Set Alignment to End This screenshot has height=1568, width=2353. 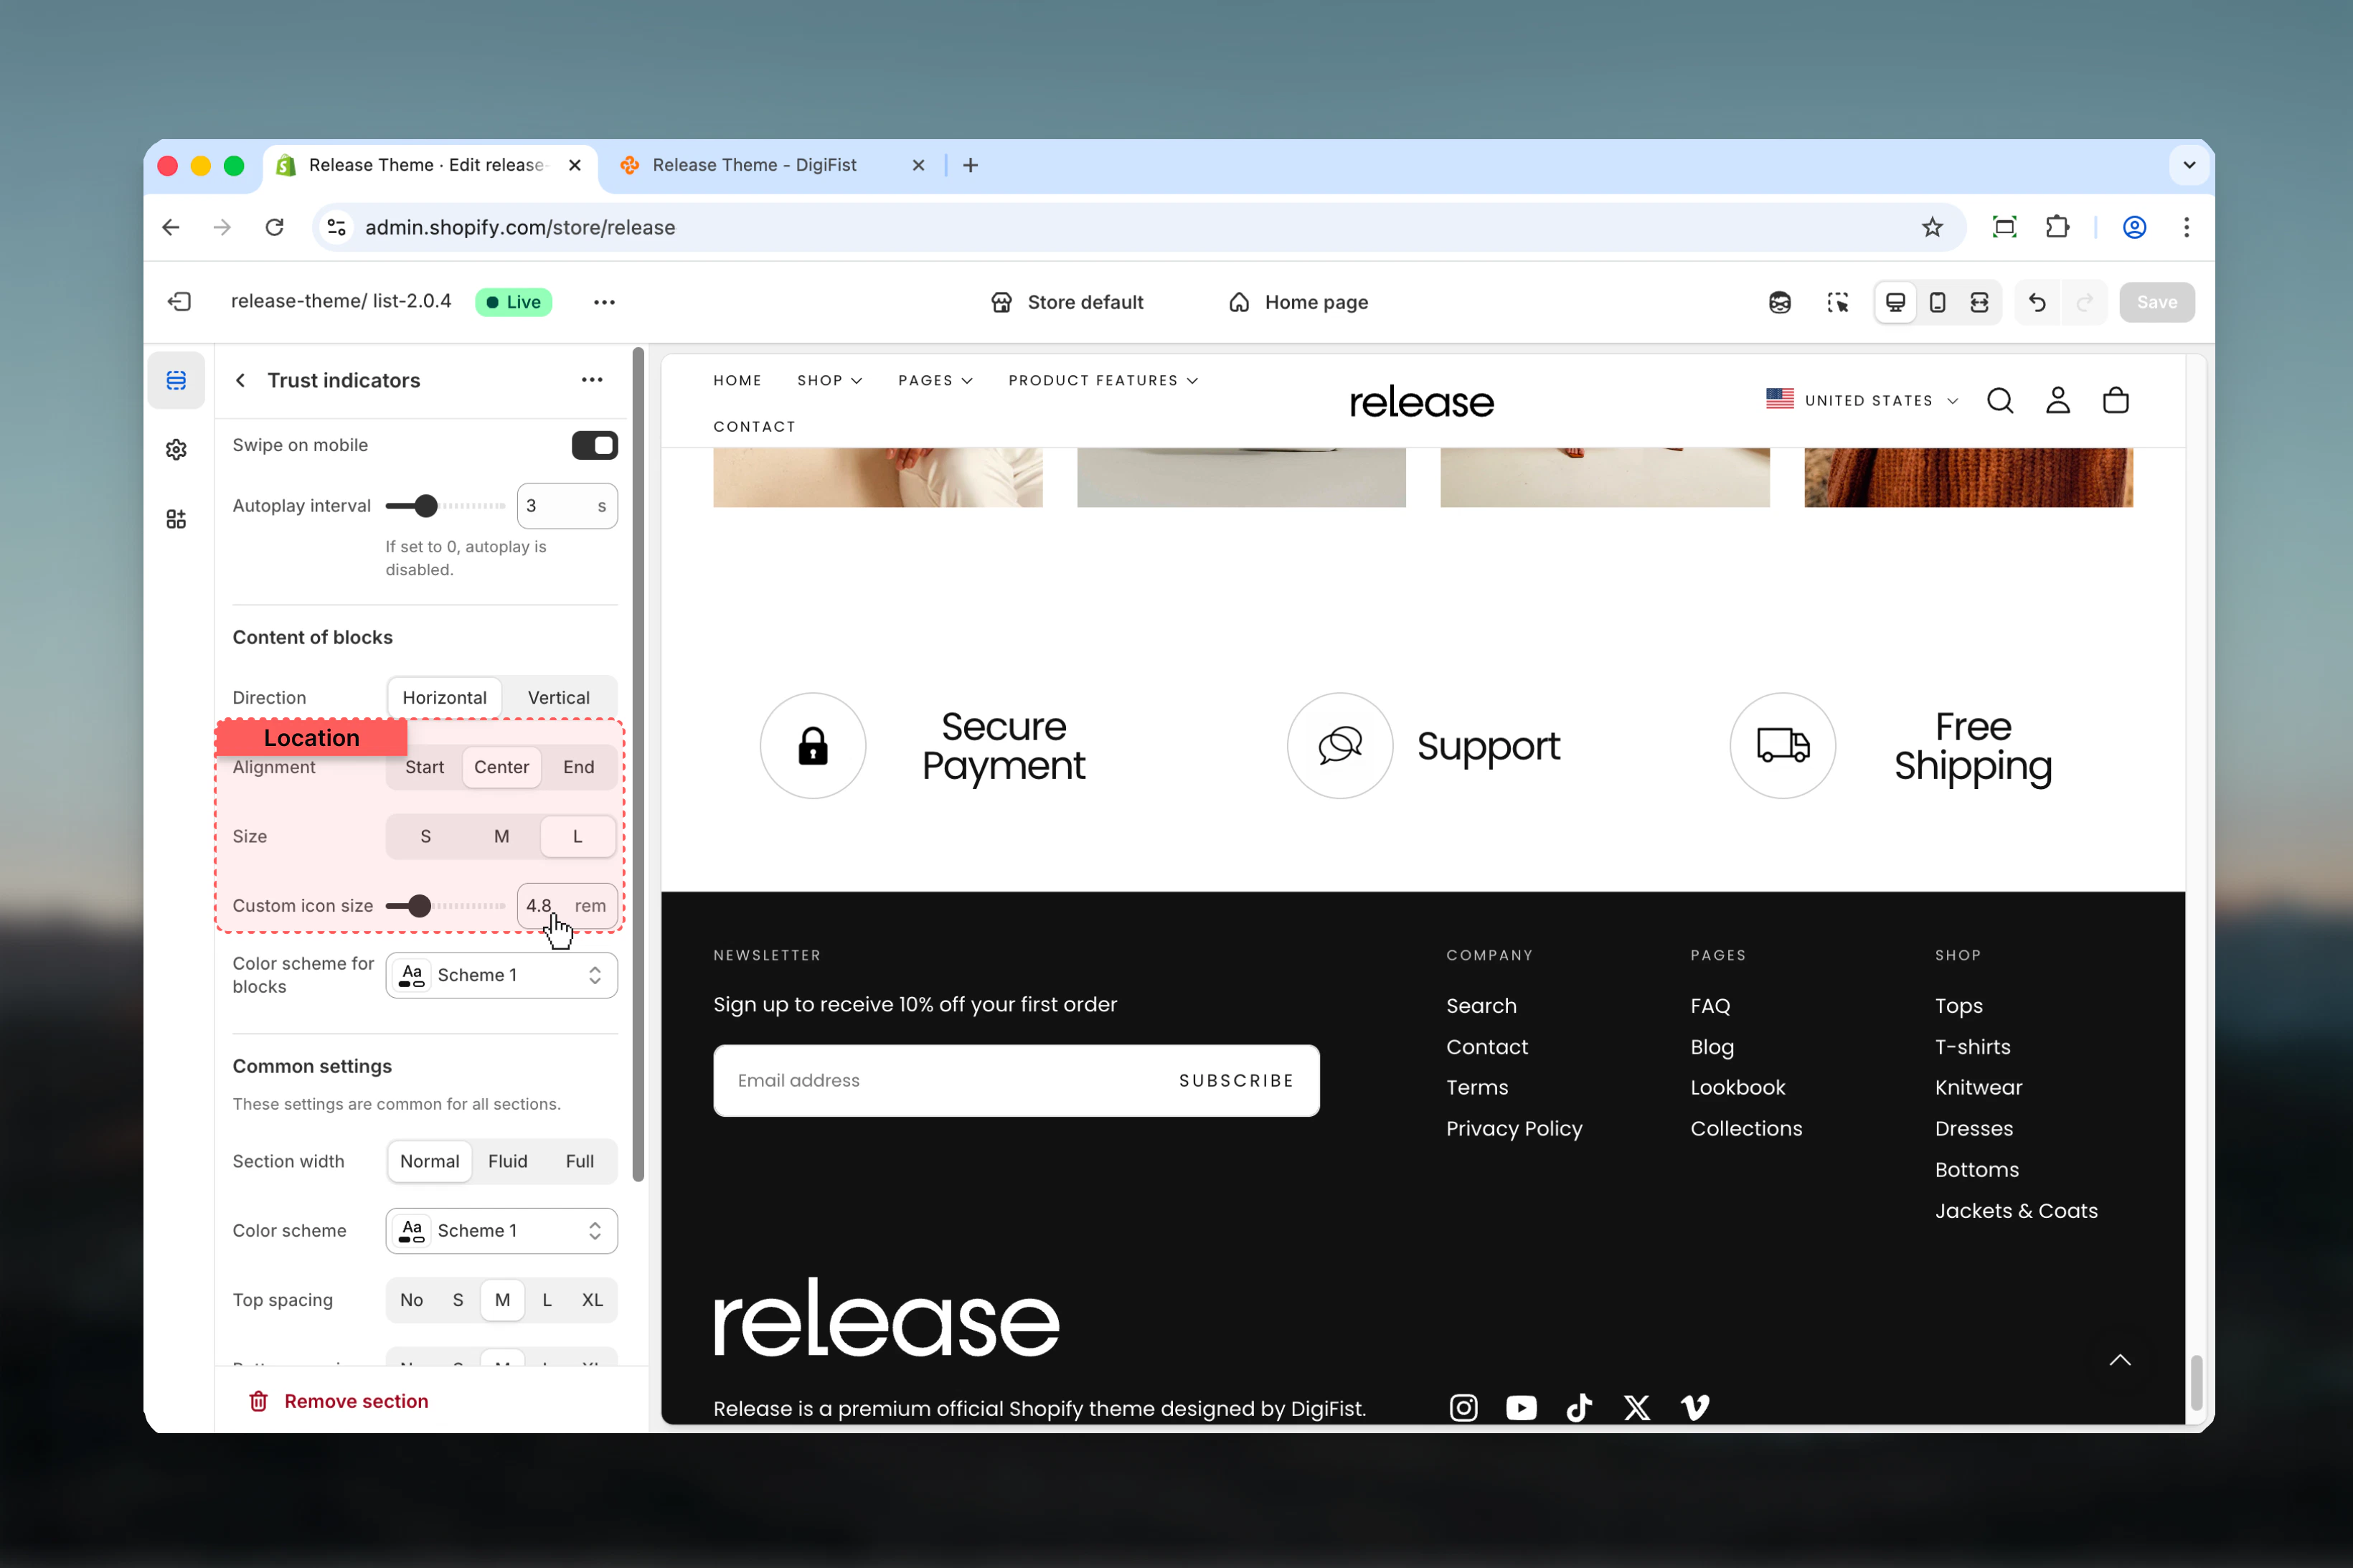click(x=578, y=767)
